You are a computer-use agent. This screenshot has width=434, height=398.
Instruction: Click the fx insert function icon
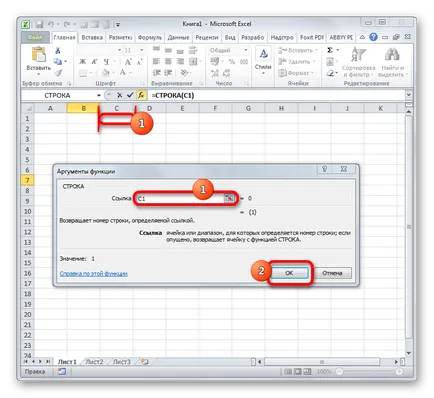click(x=141, y=95)
